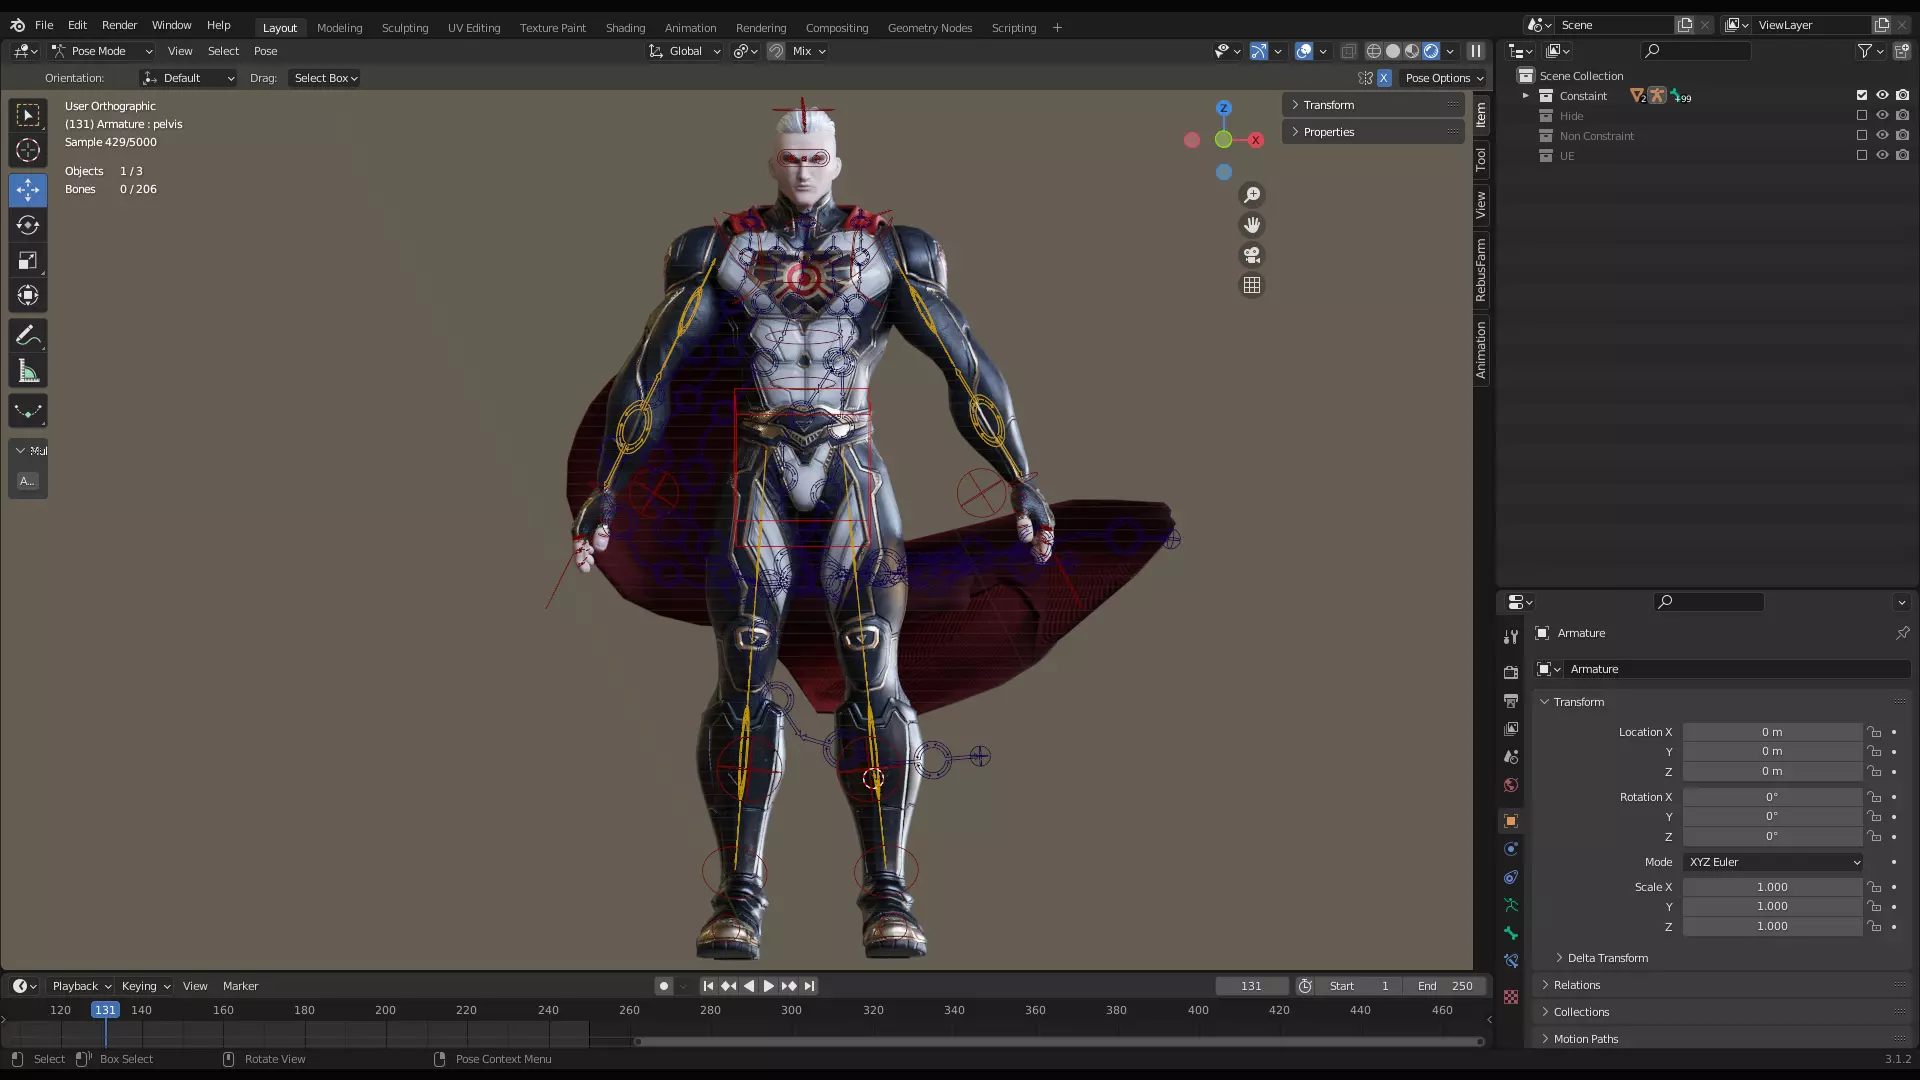Toggle X-axis mirror in Pose Options
The image size is (1920, 1080).
pyautogui.click(x=1384, y=78)
